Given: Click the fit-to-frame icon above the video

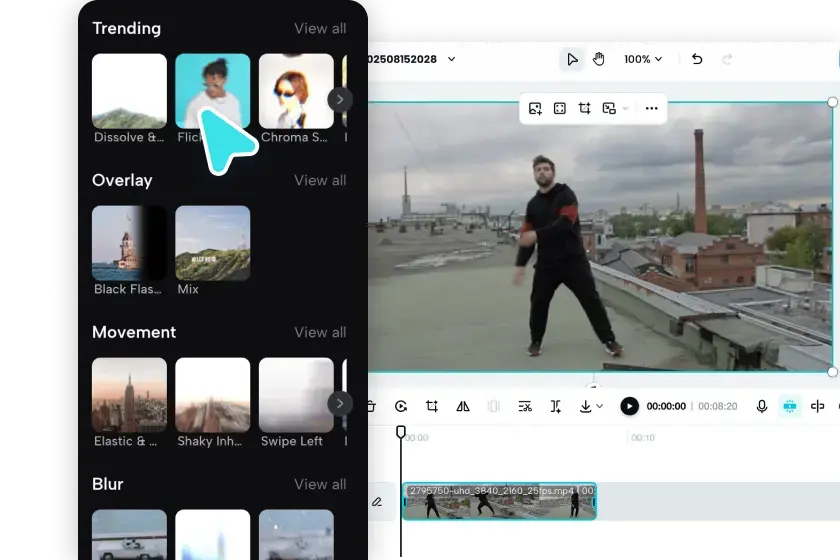Looking at the screenshot, I should (560, 109).
